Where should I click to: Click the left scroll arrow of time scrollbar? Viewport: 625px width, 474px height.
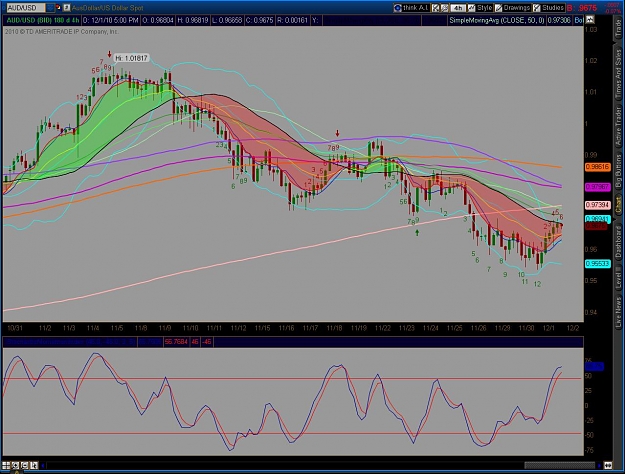pyautogui.click(x=43, y=465)
